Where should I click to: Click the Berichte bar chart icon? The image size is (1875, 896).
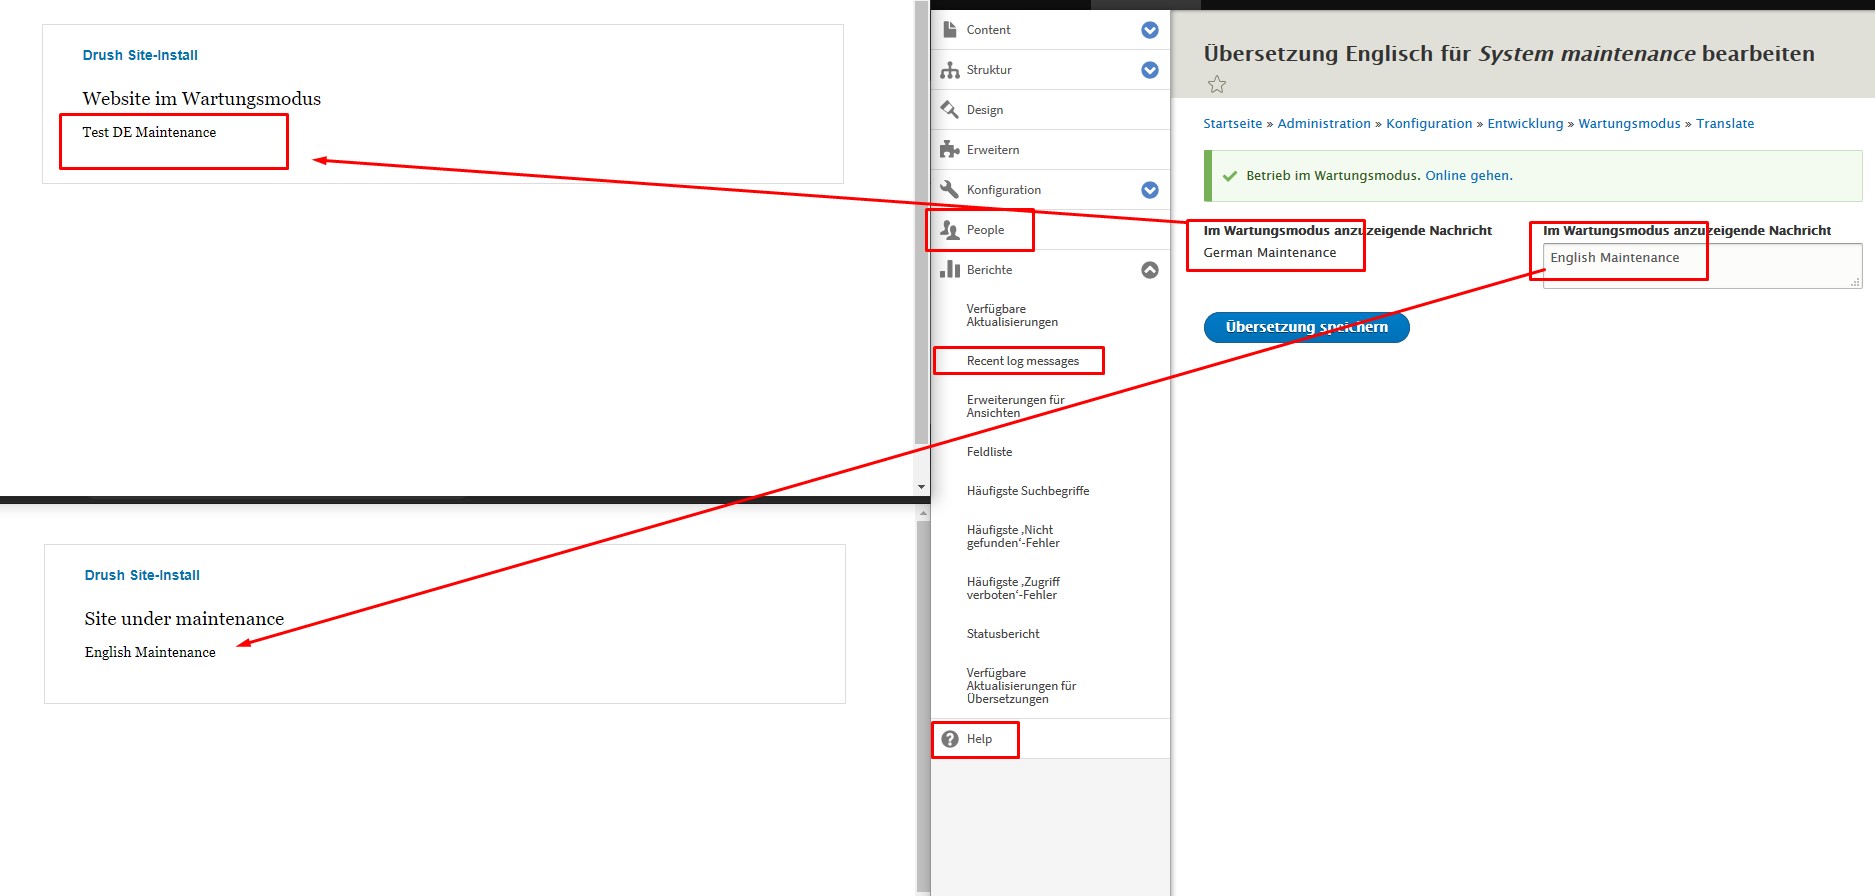(950, 270)
